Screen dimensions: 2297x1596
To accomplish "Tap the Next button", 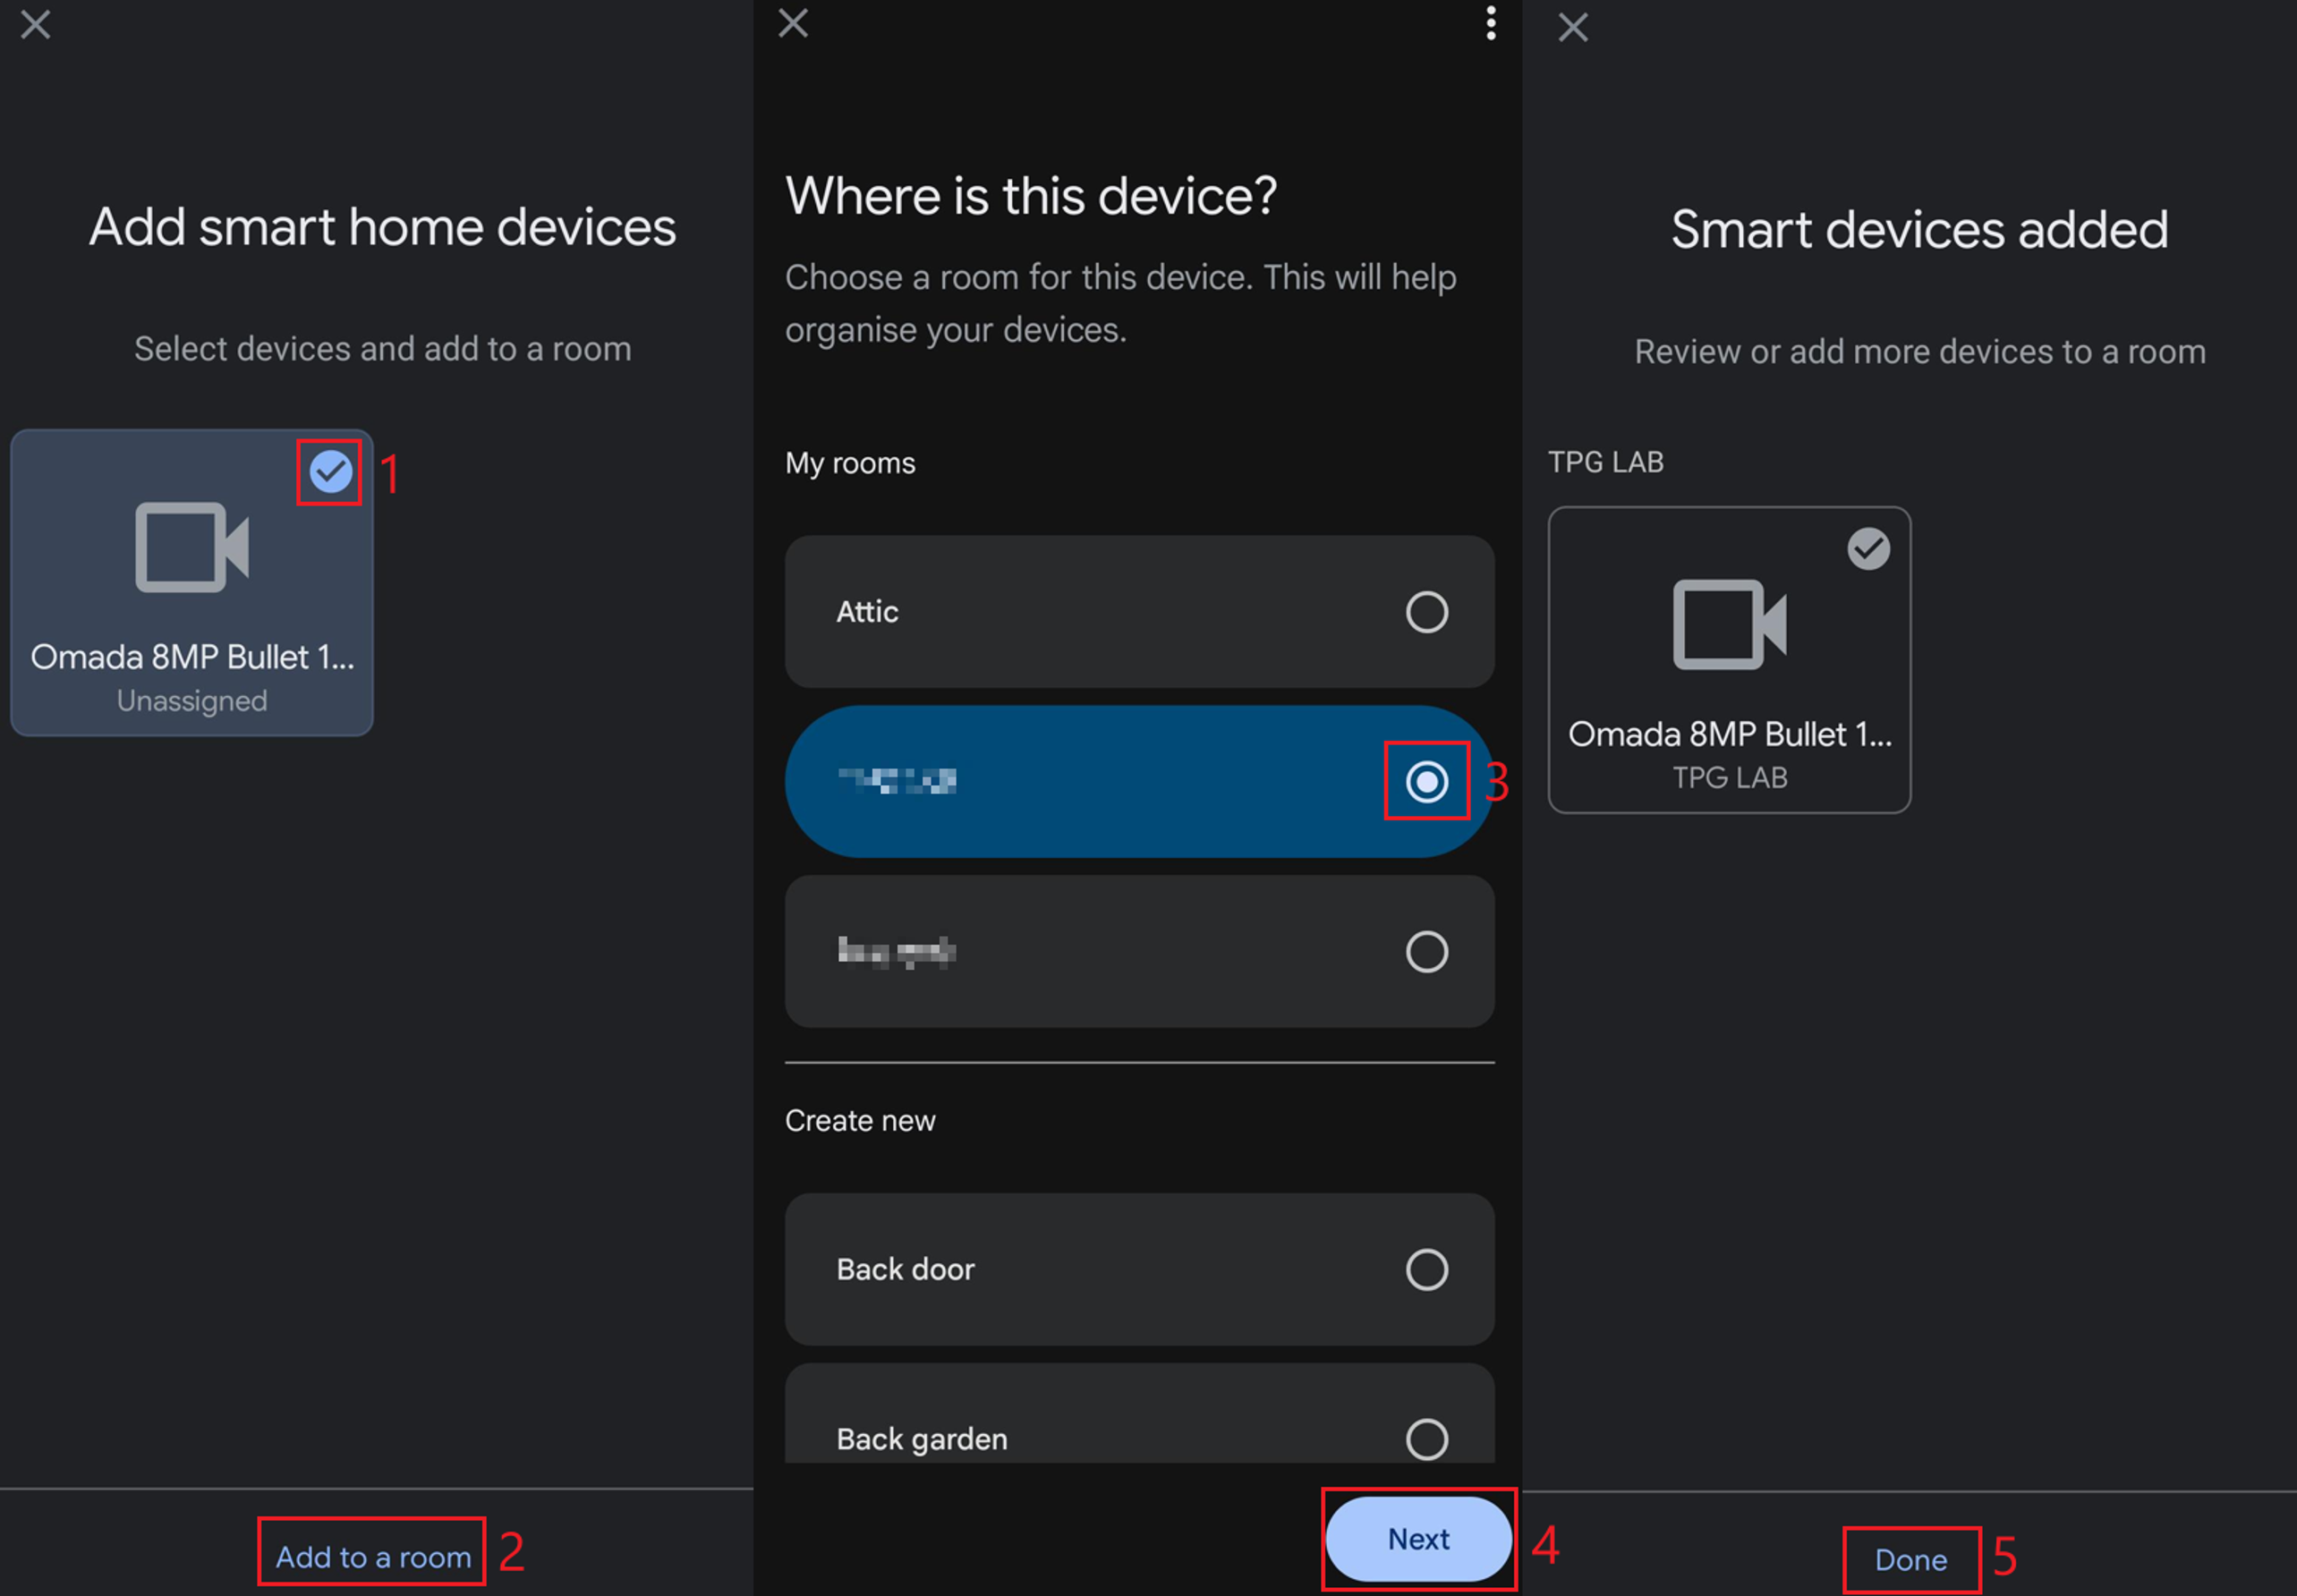I will click(x=1418, y=1538).
